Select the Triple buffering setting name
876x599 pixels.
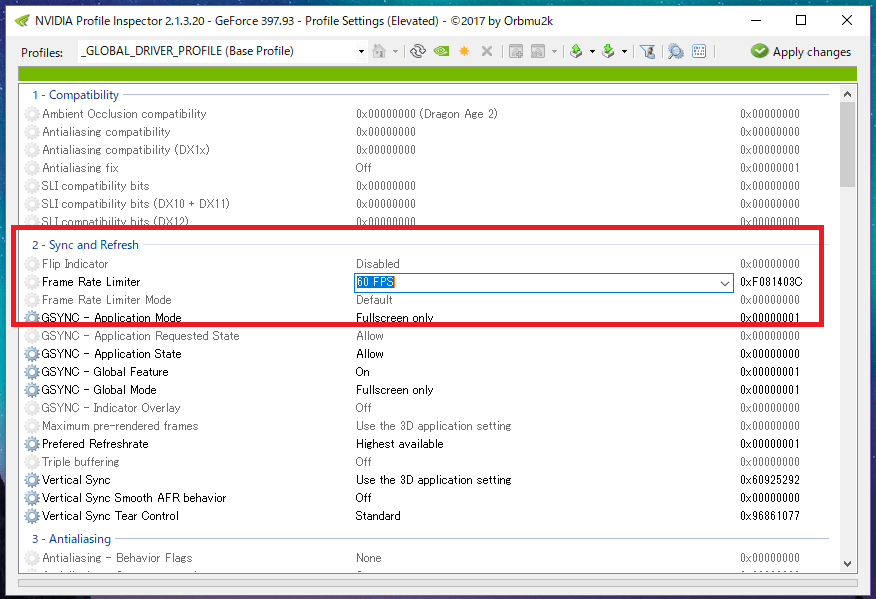pyautogui.click(x=80, y=462)
